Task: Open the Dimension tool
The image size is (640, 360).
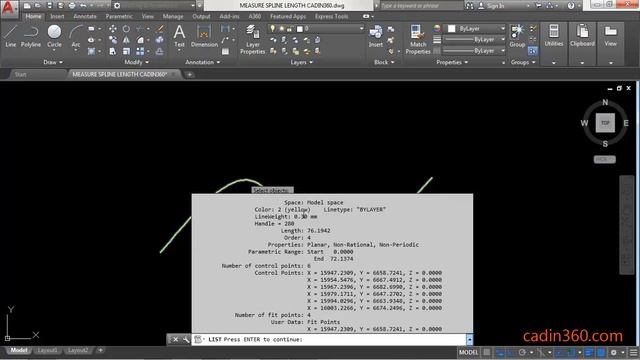Action: point(204,36)
